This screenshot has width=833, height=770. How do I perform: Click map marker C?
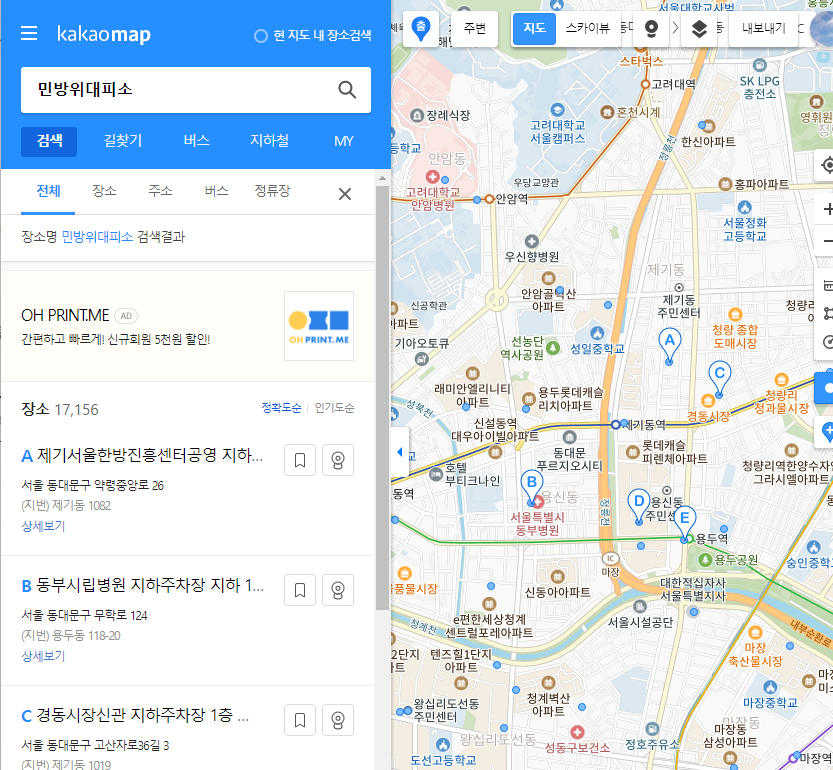tap(719, 378)
